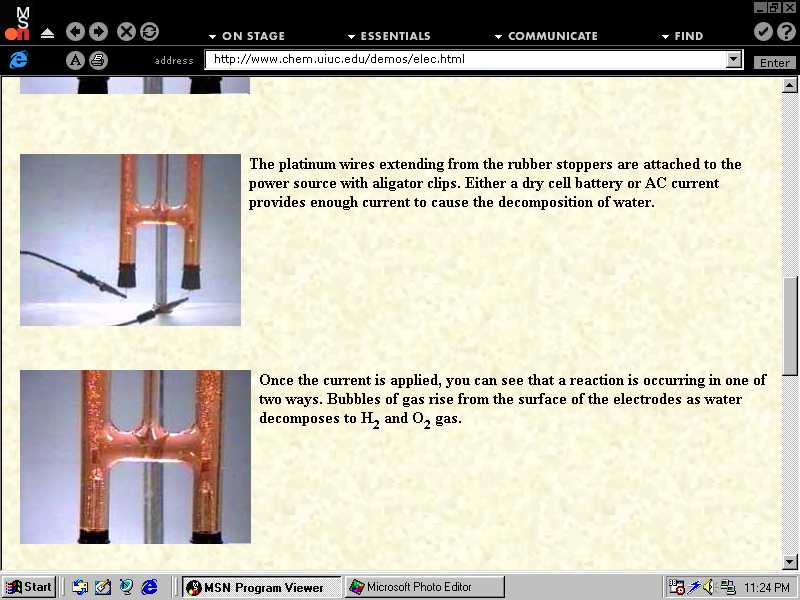Click the browser Back arrow button
This screenshot has width=800, height=600.
[x=76, y=32]
